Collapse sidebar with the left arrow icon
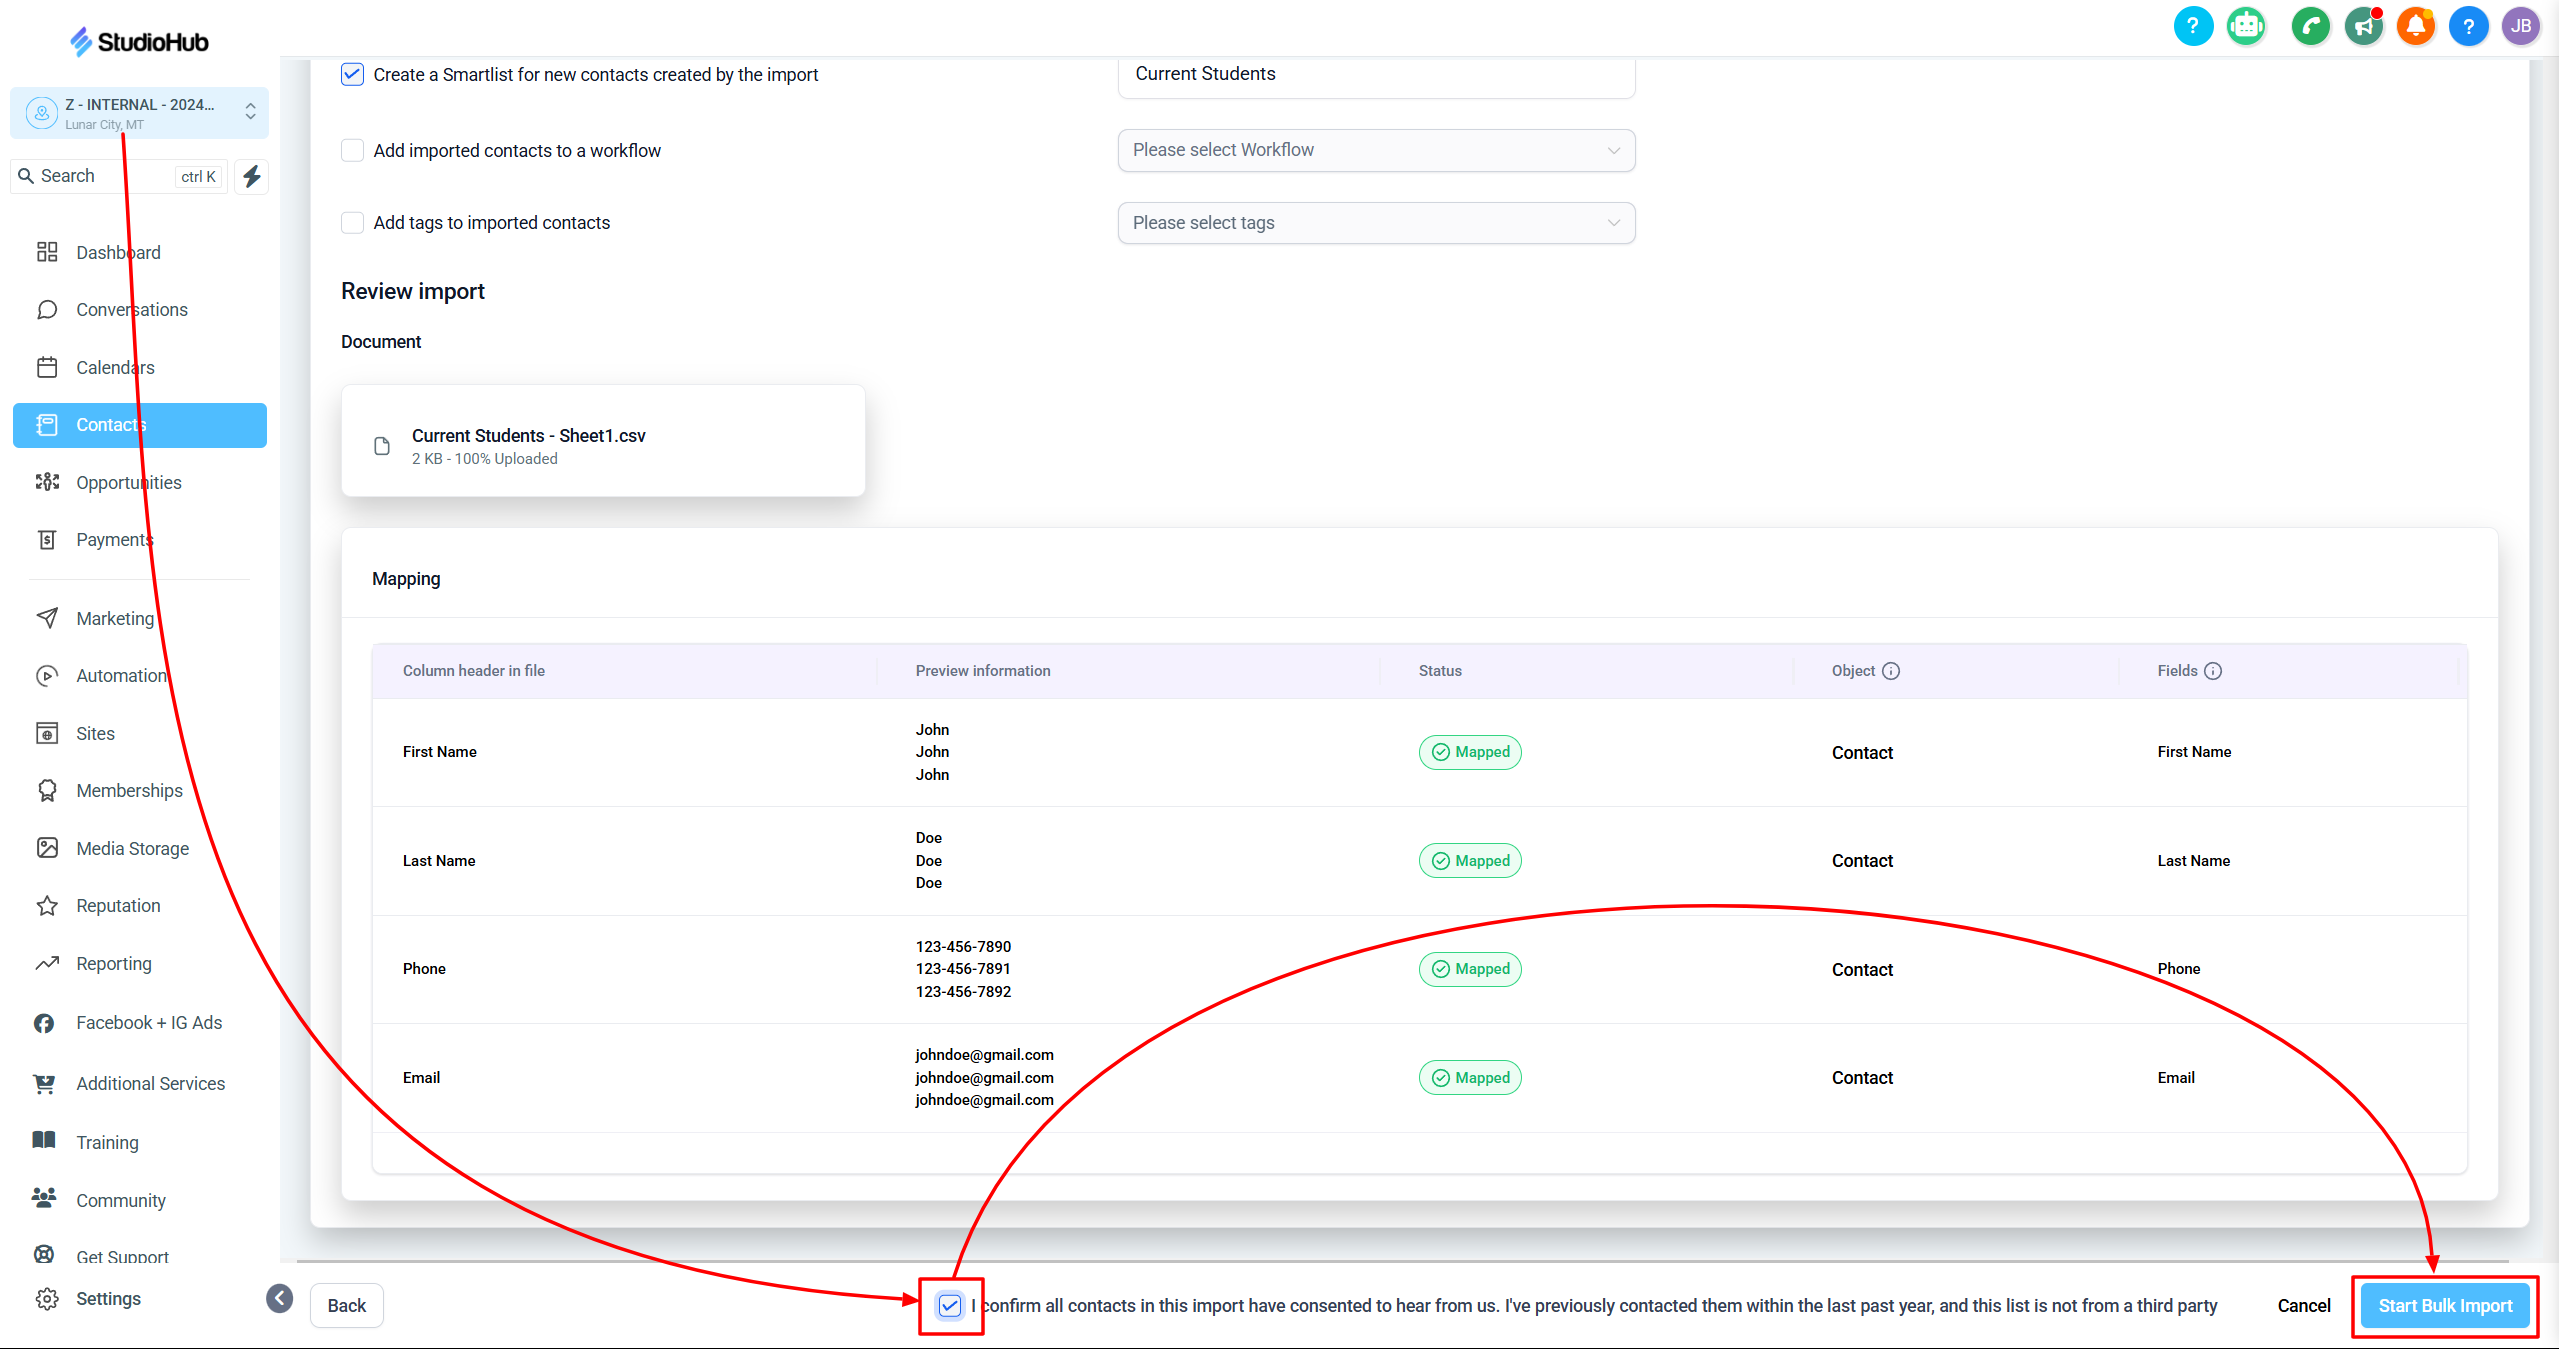The height and width of the screenshot is (1349, 2559). click(x=280, y=1298)
